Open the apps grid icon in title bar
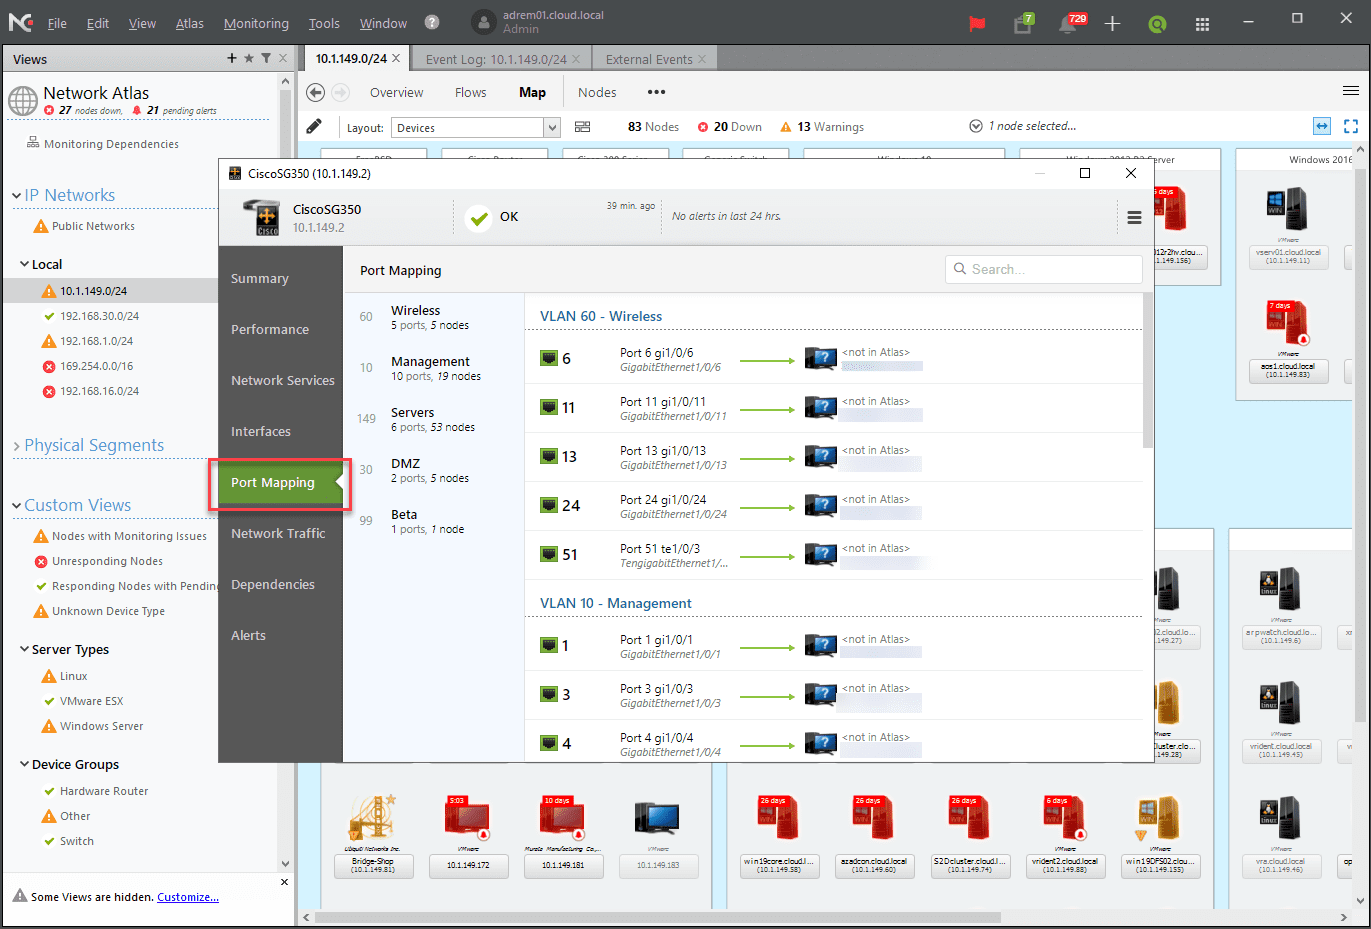This screenshot has height=929, width=1371. click(x=1202, y=24)
